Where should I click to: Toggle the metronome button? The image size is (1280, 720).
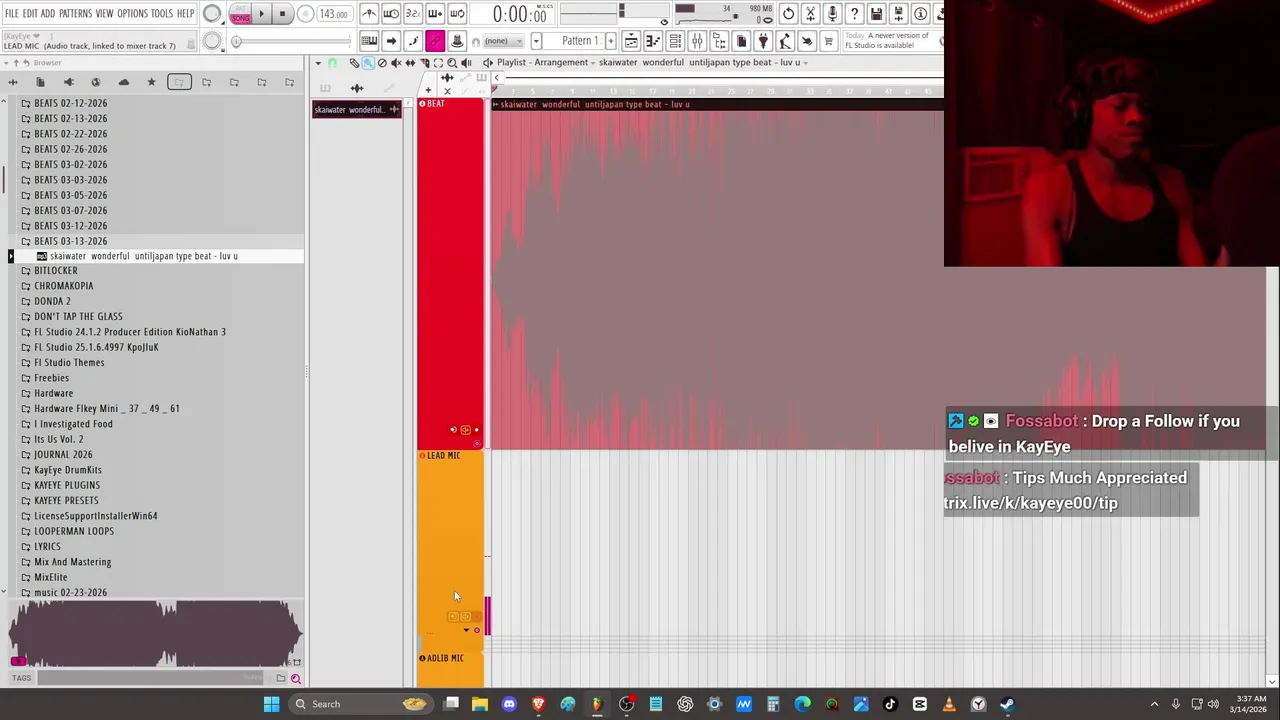pyautogui.click(x=369, y=13)
